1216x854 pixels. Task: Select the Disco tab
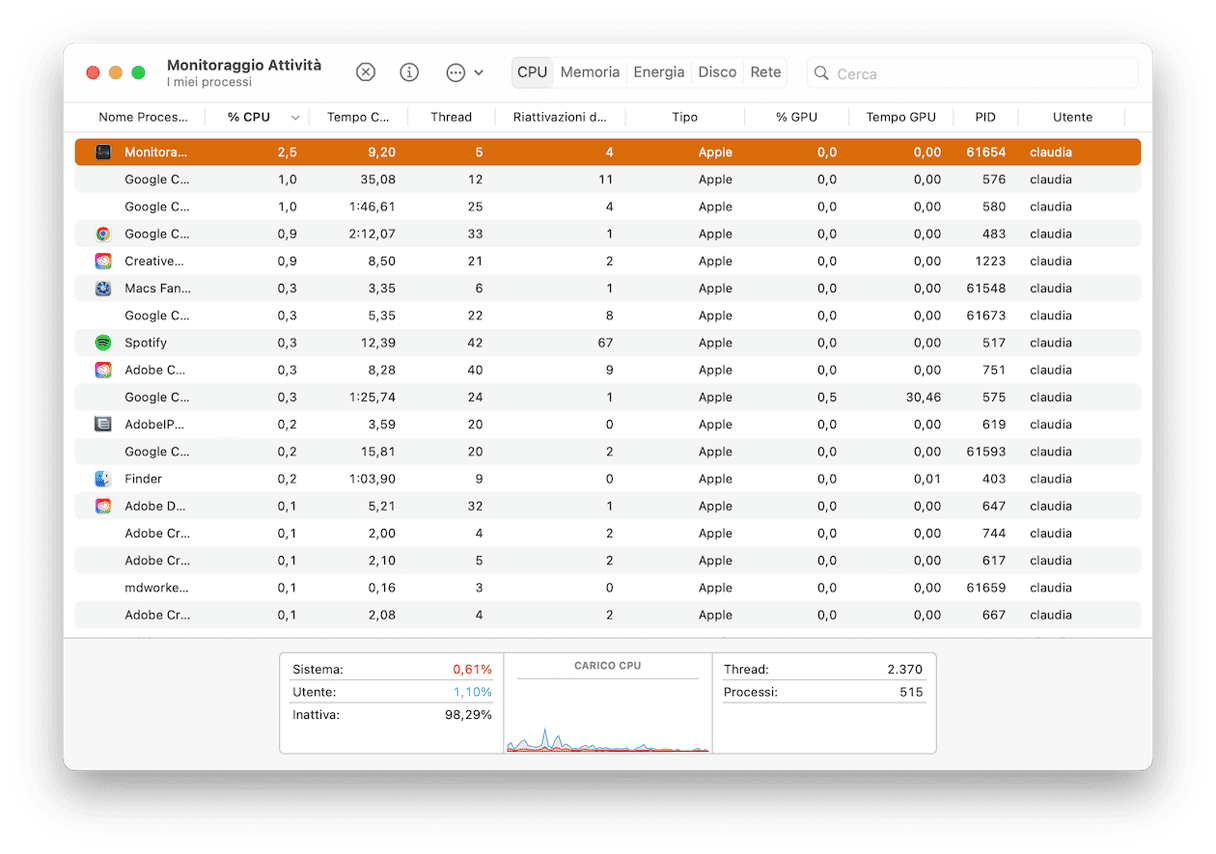(717, 72)
